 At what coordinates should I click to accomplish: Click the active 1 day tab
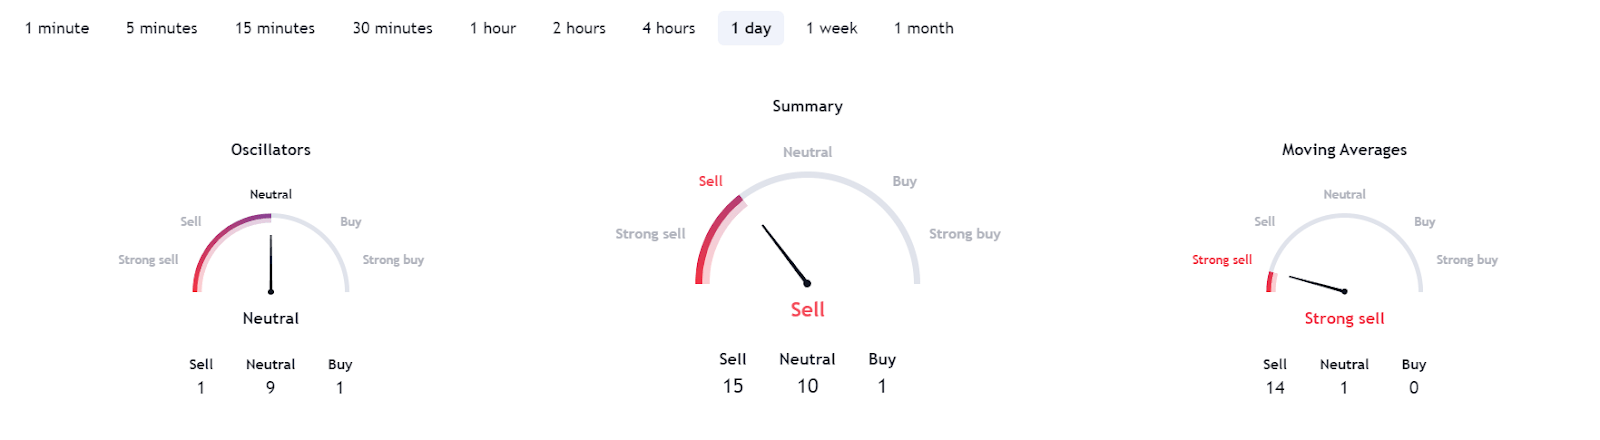pos(751,28)
